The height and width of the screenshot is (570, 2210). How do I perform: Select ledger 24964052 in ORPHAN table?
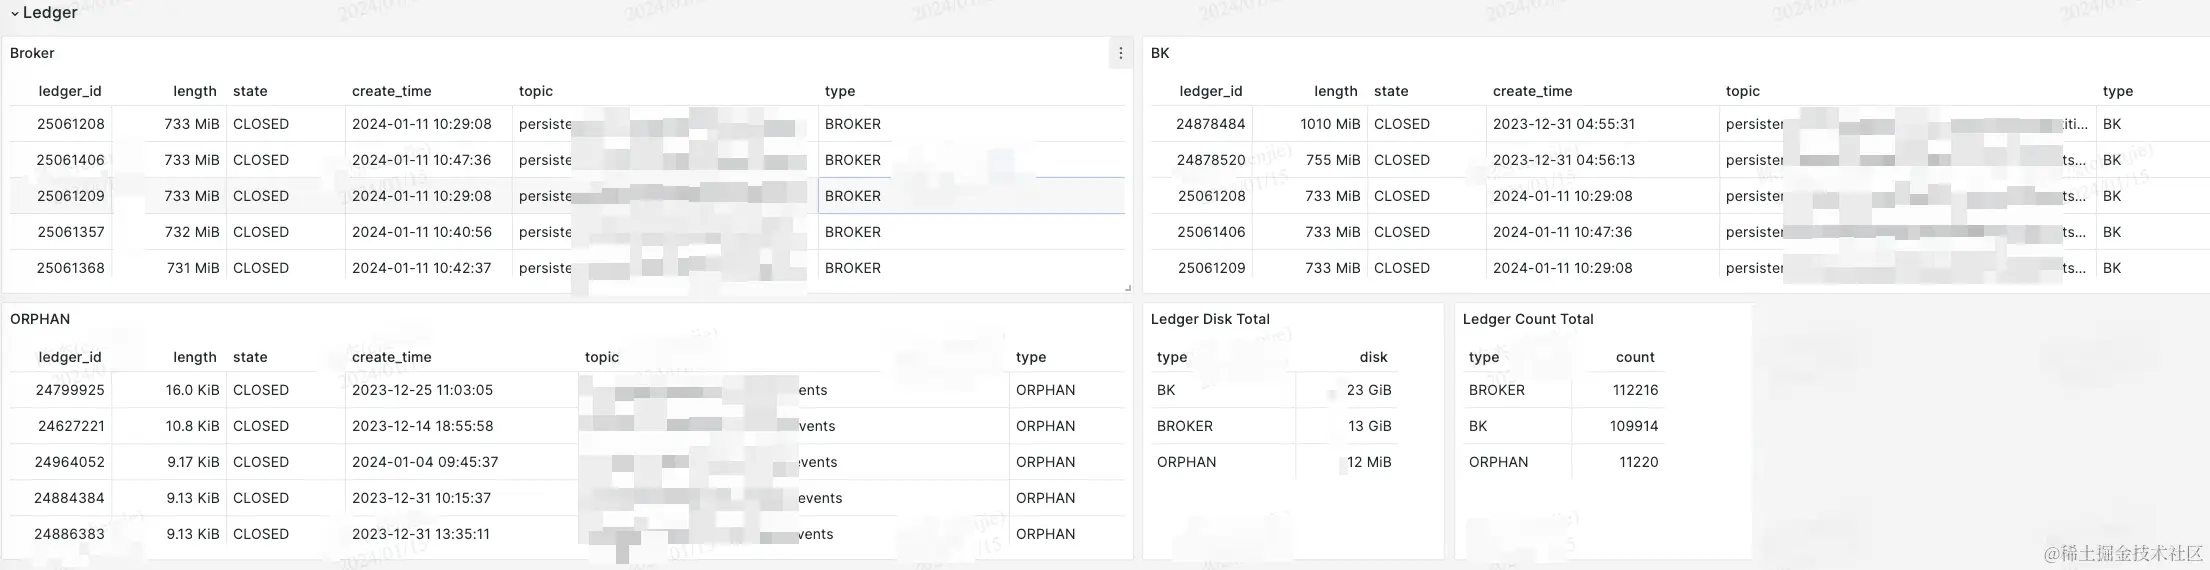pos(70,462)
